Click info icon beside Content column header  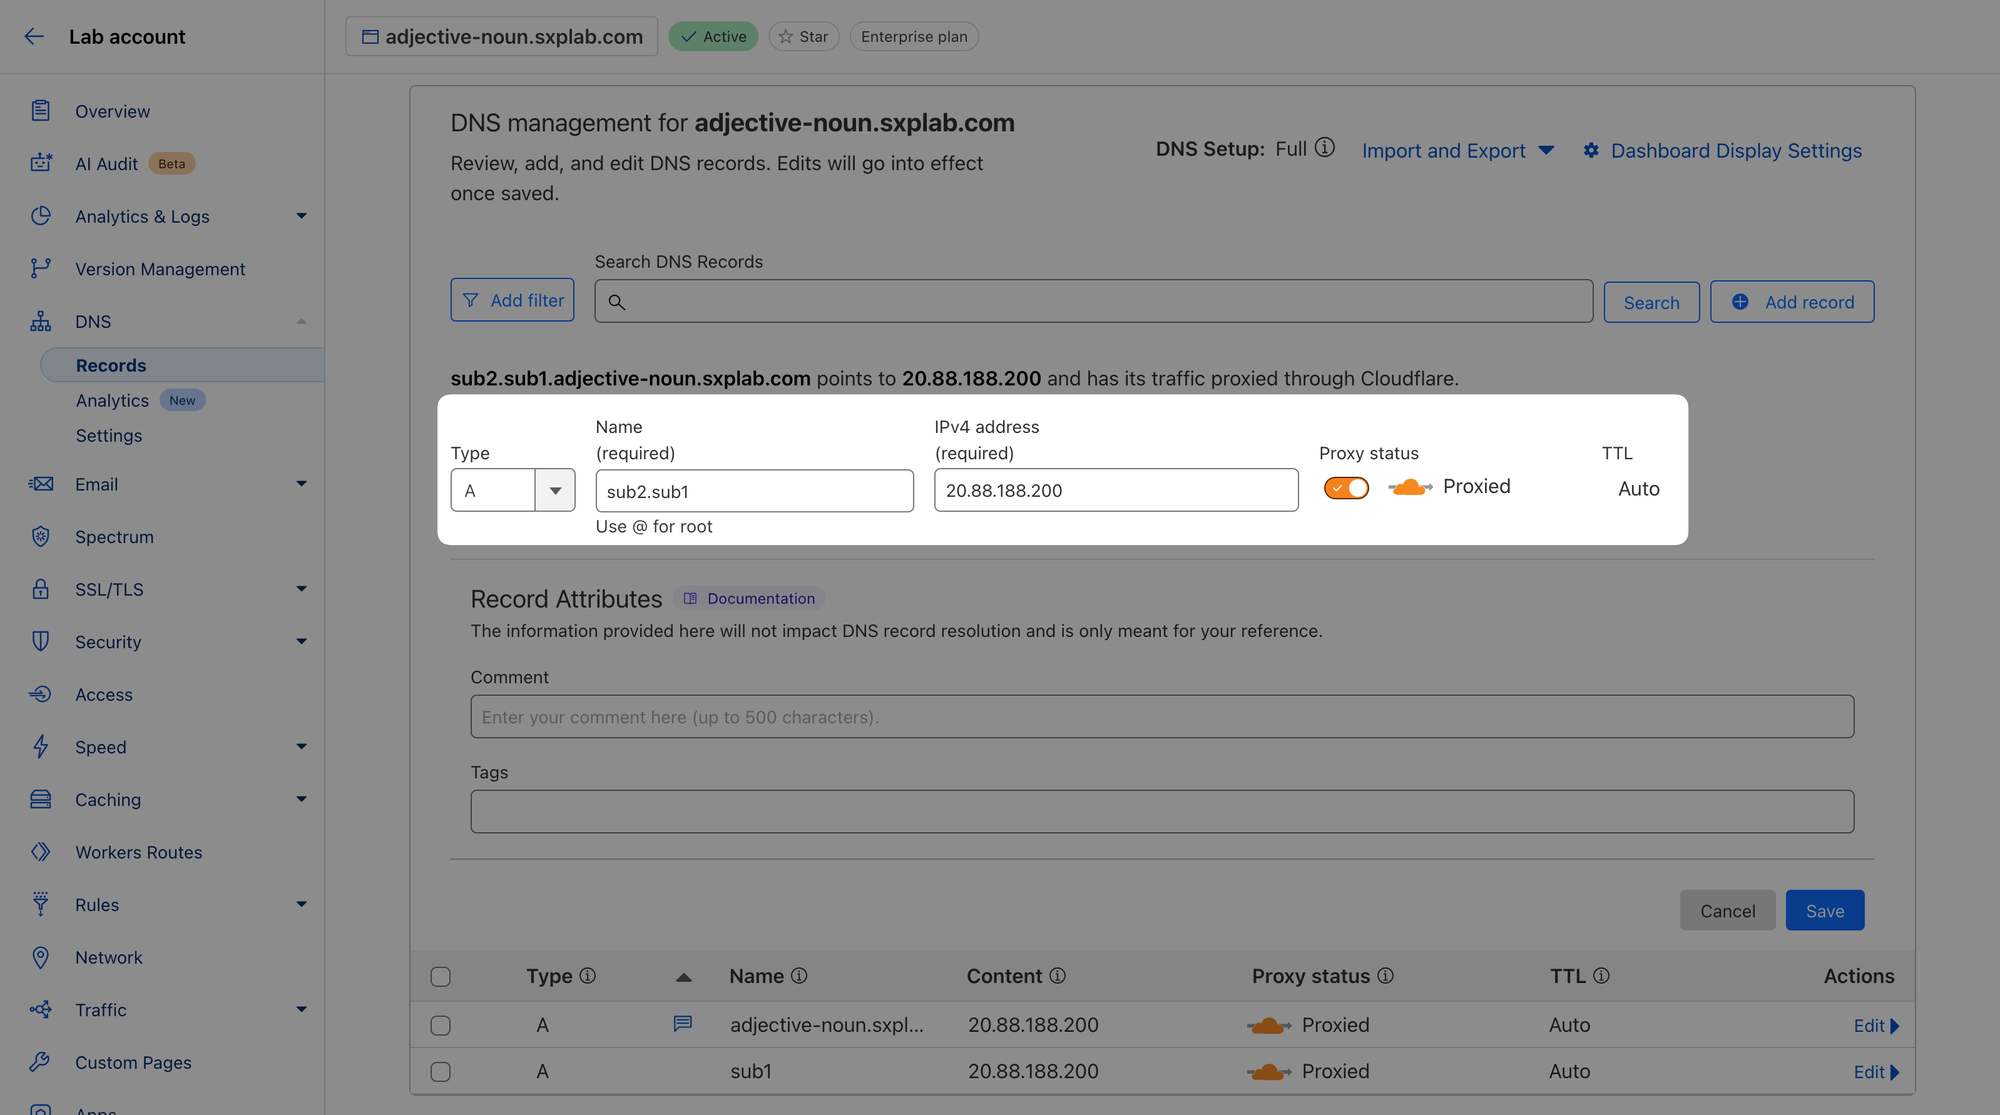pyautogui.click(x=1058, y=975)
